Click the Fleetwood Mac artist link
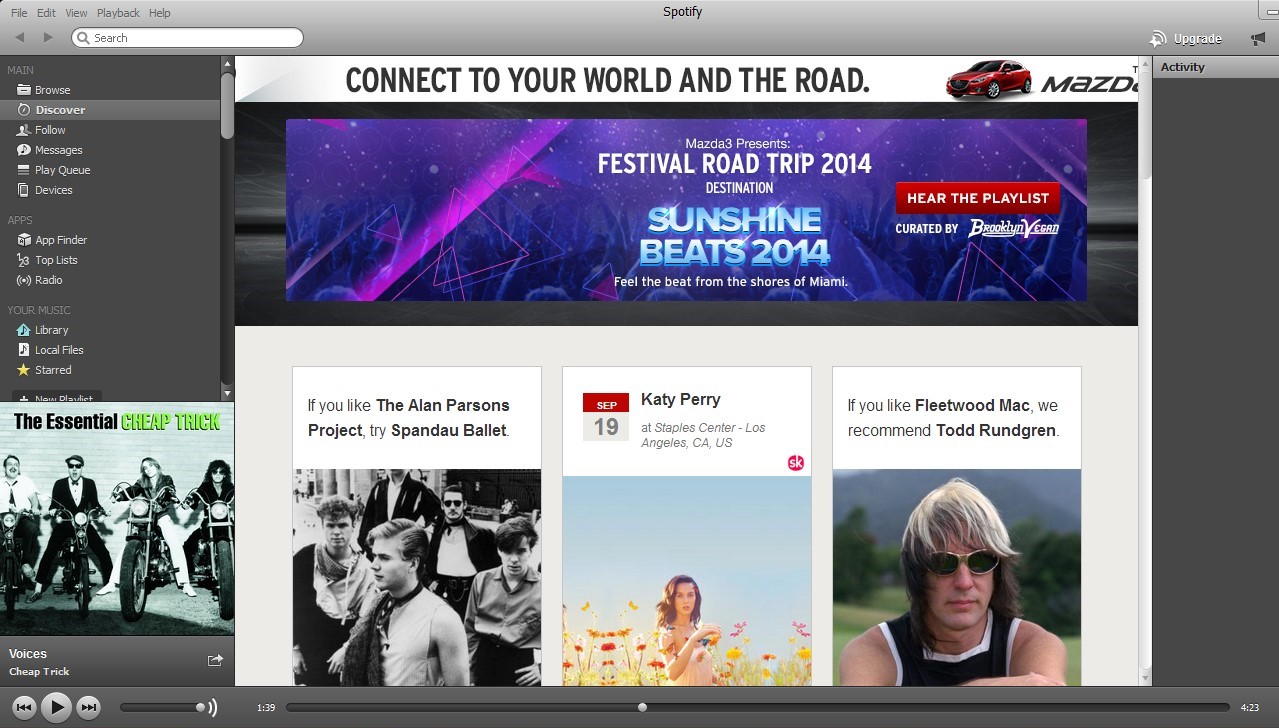Image resolution: width=1279 pixels, height=728 pixels. click(x=972, y=405)
